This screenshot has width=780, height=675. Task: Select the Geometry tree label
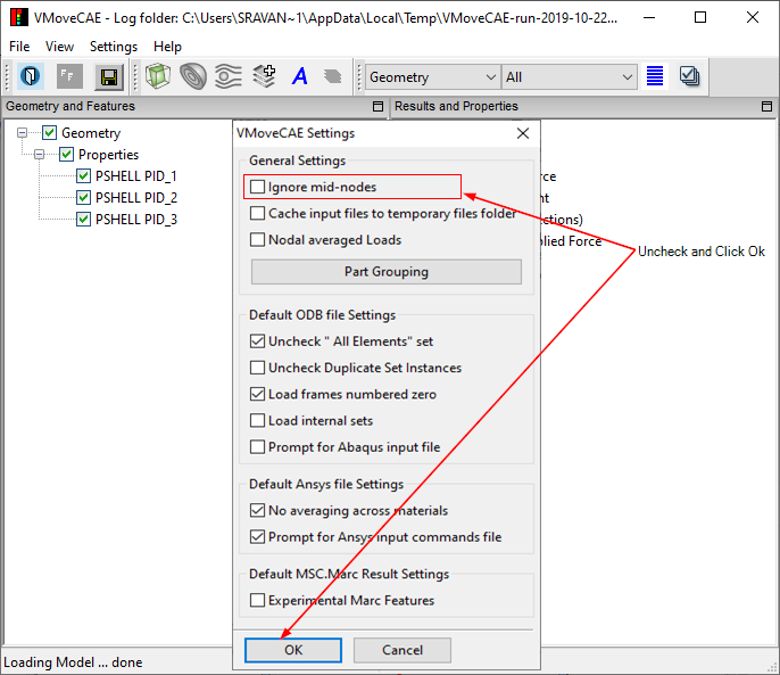point(91,133)
